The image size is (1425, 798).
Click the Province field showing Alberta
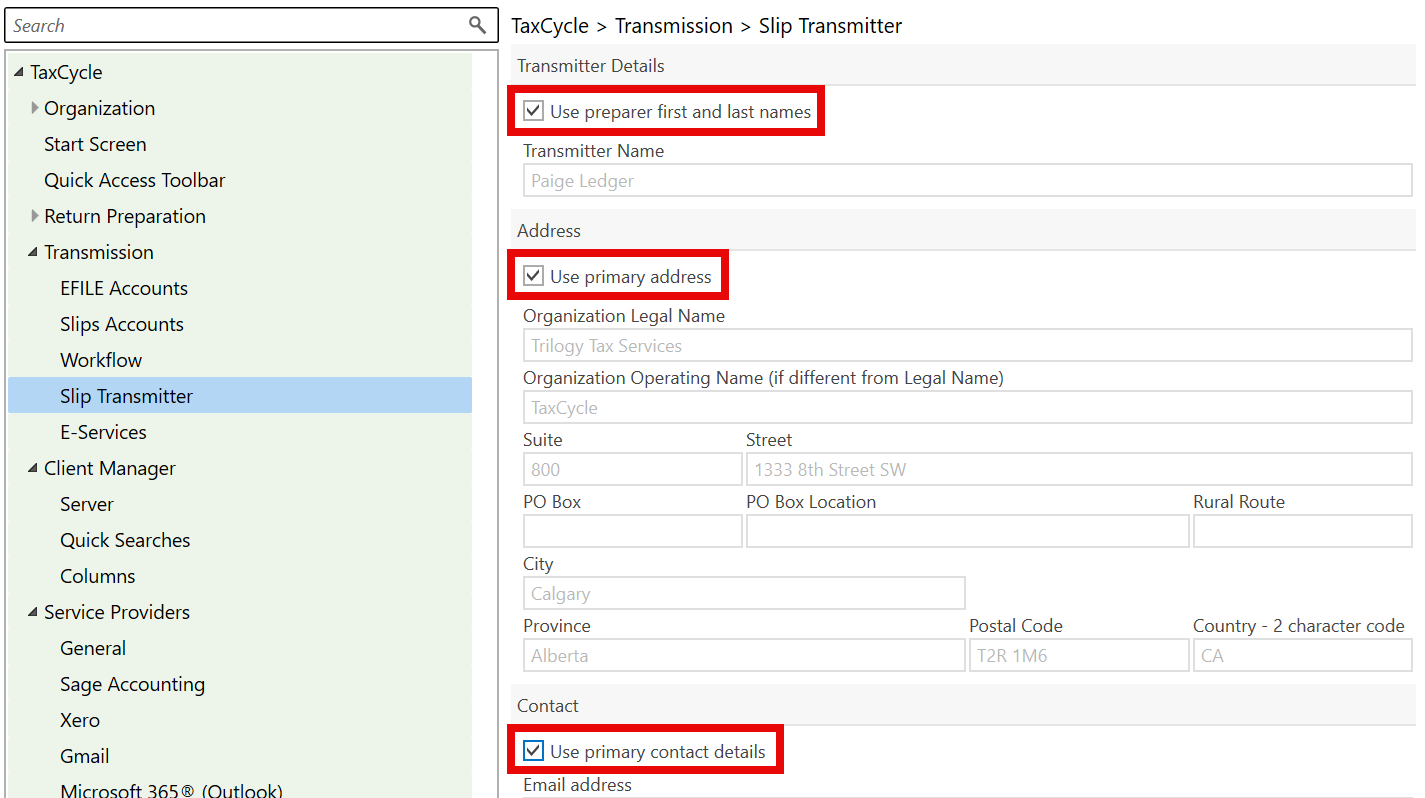[x=744, y=656]
